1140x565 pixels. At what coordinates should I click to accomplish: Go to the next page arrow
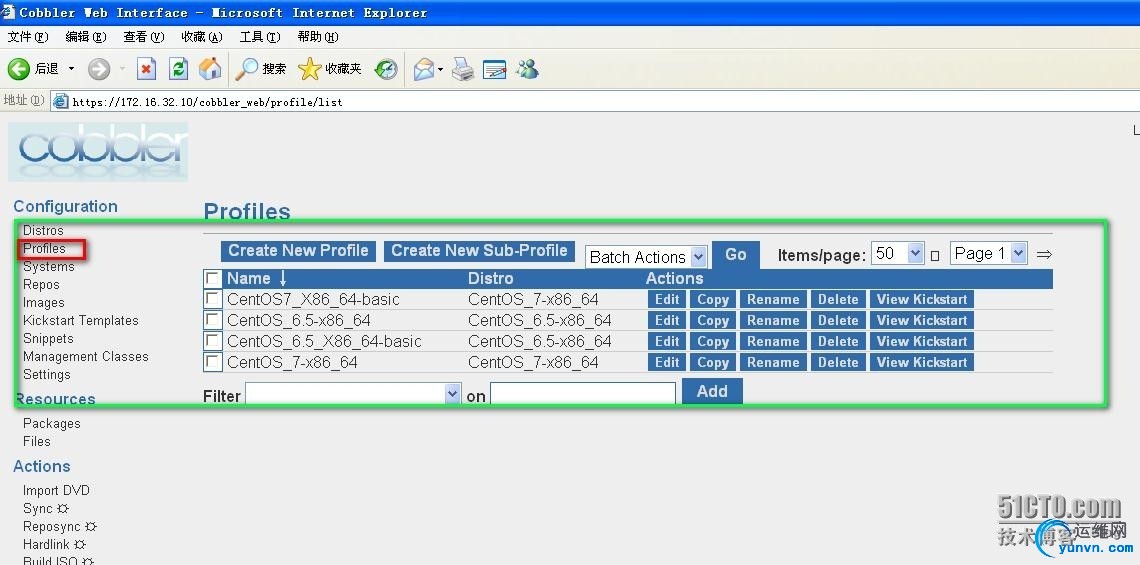(x=1044, y=255)
